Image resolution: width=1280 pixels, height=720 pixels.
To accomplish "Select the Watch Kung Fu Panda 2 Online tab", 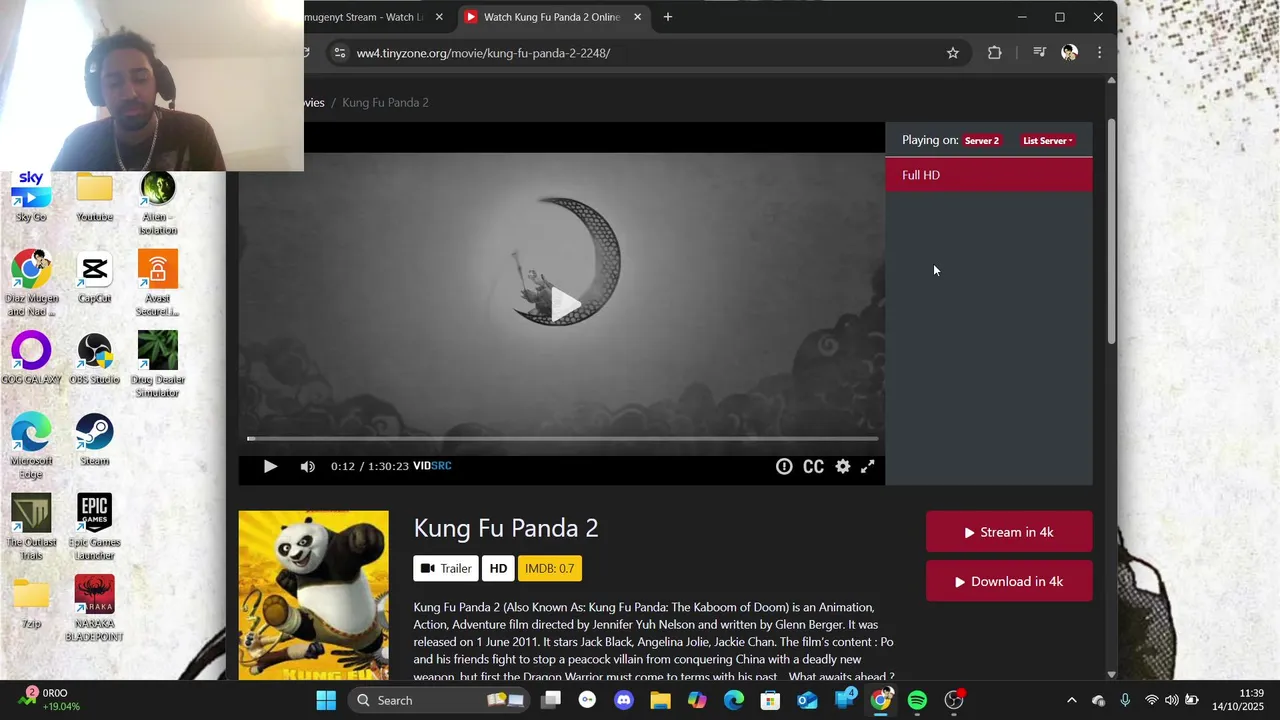I will pyautogui.click(x=552, y=17).
